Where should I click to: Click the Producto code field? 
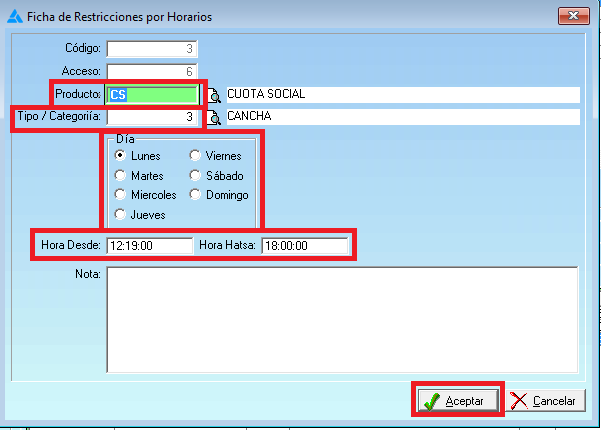pyautogui.click(x=153, y=95)
